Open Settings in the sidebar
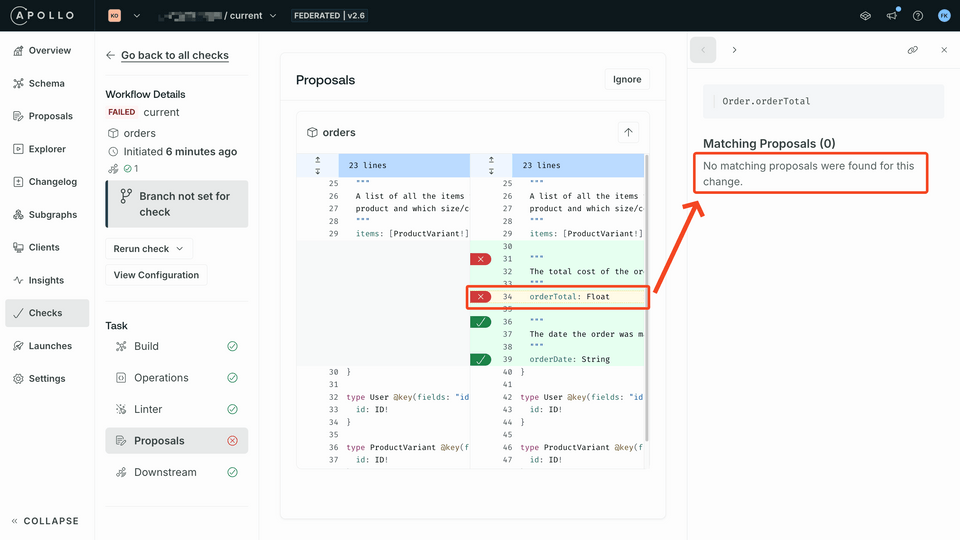Image resolution: width=960 pixels, height=540 pixels. point(47,378)
